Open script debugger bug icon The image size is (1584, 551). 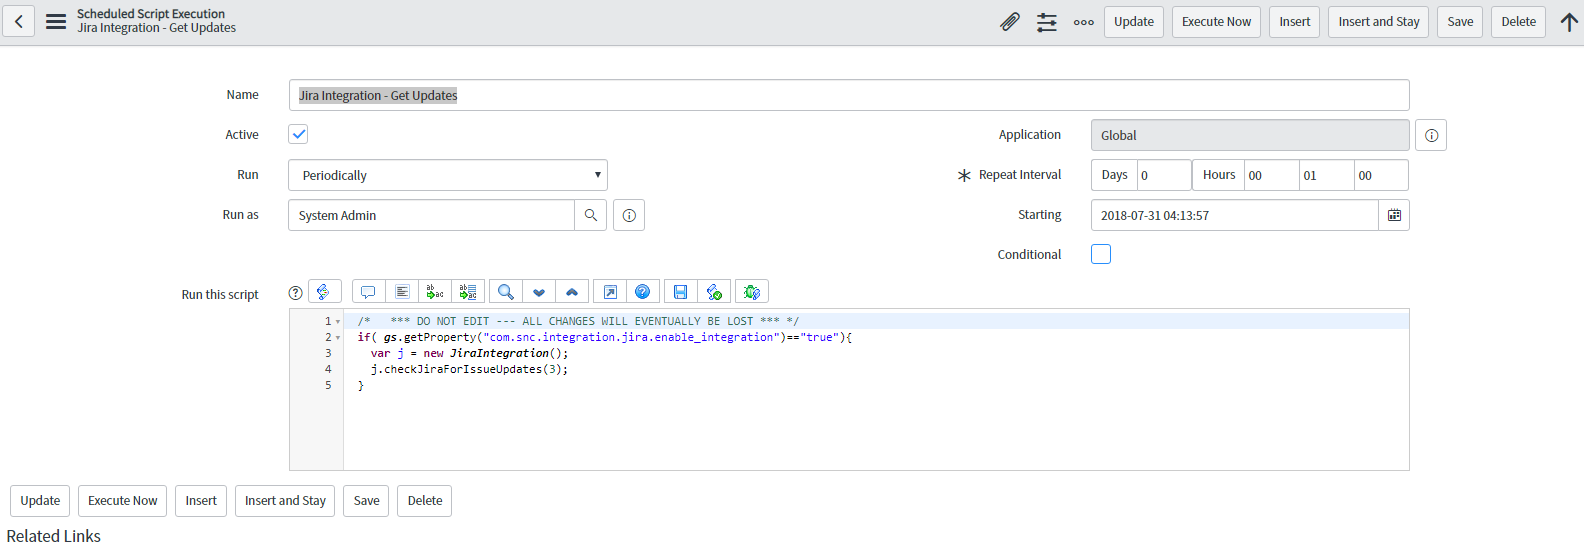click(x=752, y=292)
